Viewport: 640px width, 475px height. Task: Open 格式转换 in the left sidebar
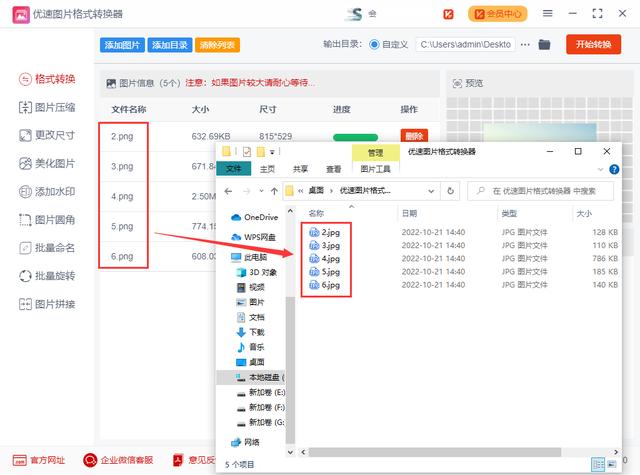click(47, 79)
